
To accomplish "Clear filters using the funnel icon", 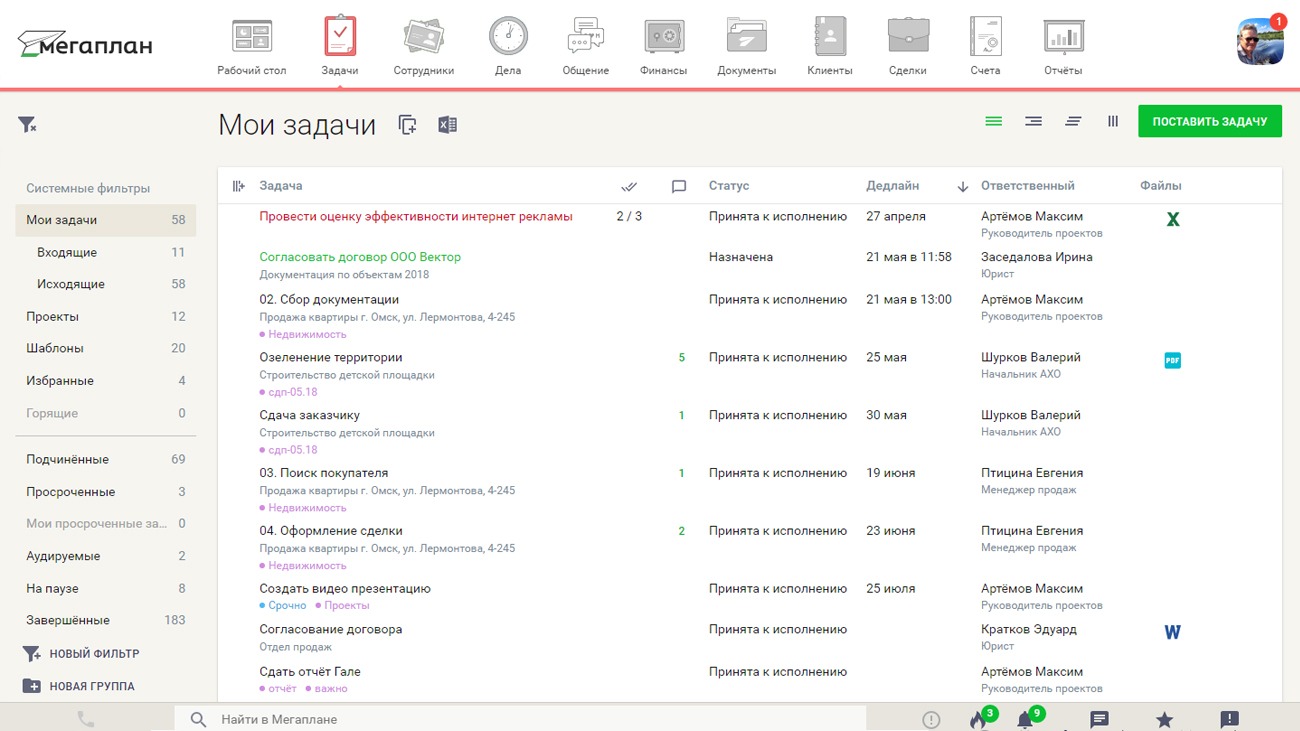I will (x=27, y=125).
